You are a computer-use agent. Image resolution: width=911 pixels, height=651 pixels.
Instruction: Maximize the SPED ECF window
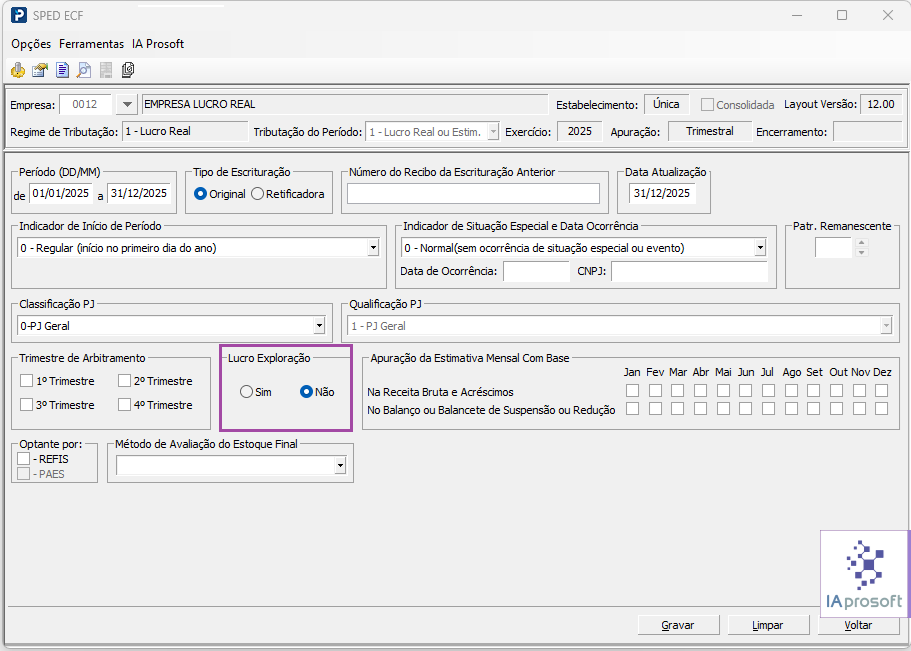tap(842, 16)
